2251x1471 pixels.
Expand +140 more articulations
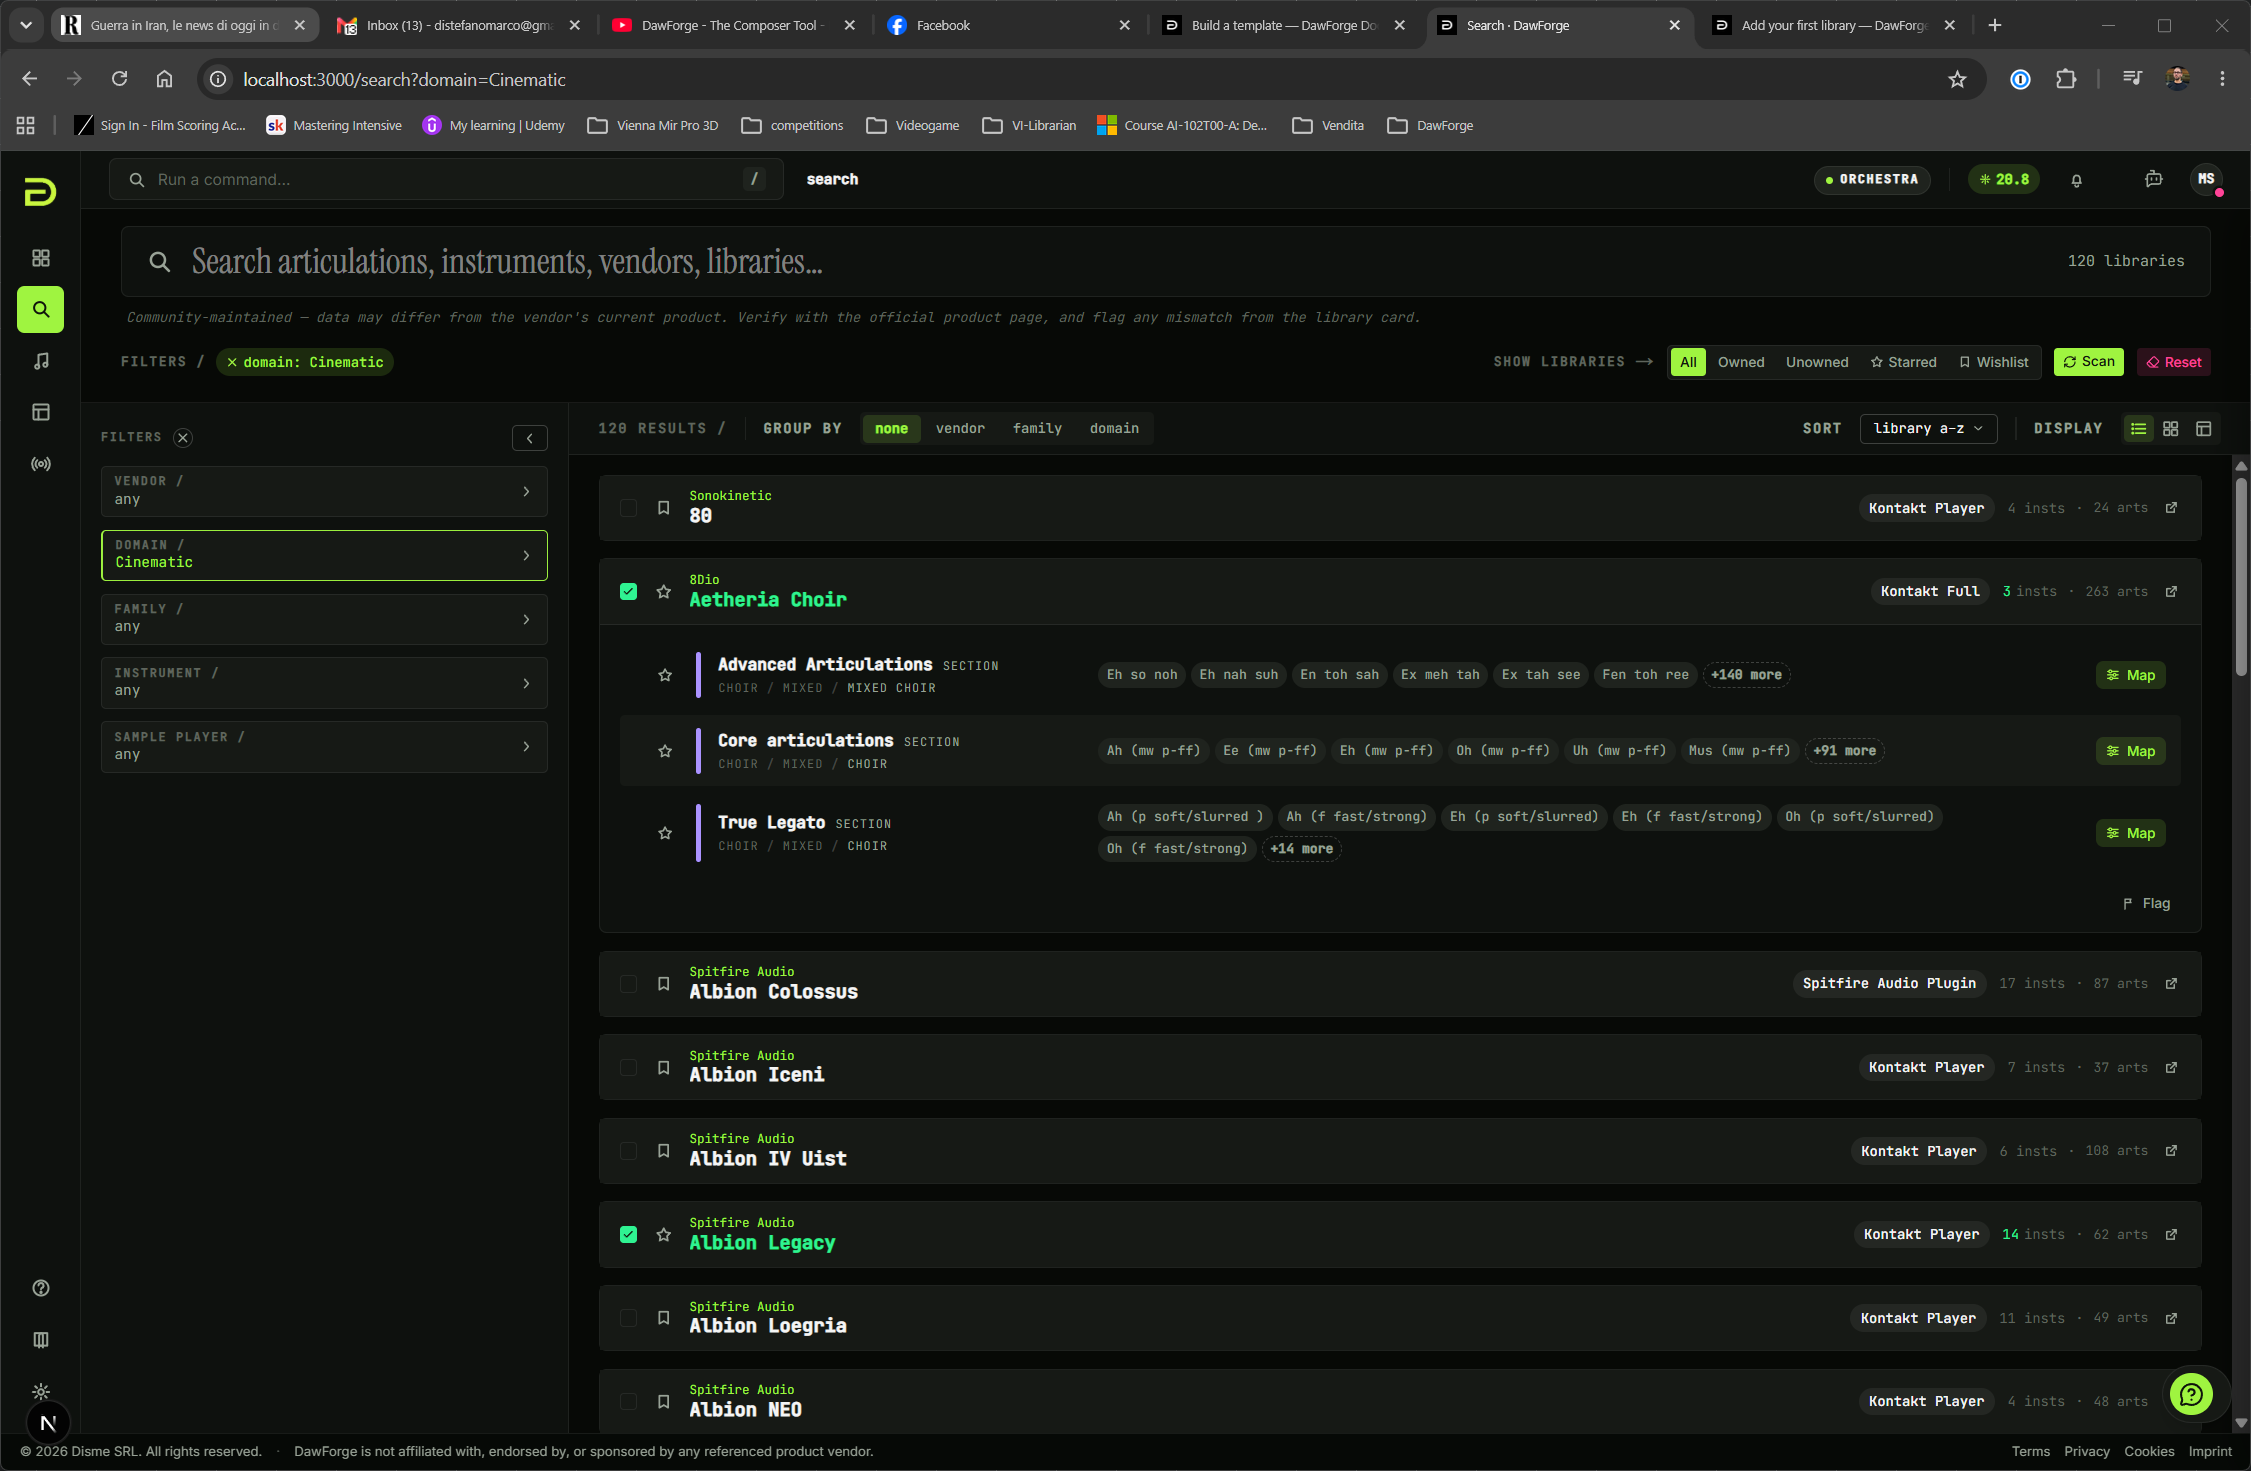coord(1746,675)
